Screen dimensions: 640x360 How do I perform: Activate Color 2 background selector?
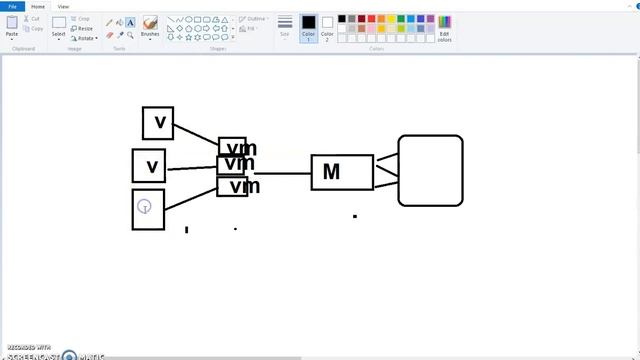pyautogui.click(x=327, y=28)
